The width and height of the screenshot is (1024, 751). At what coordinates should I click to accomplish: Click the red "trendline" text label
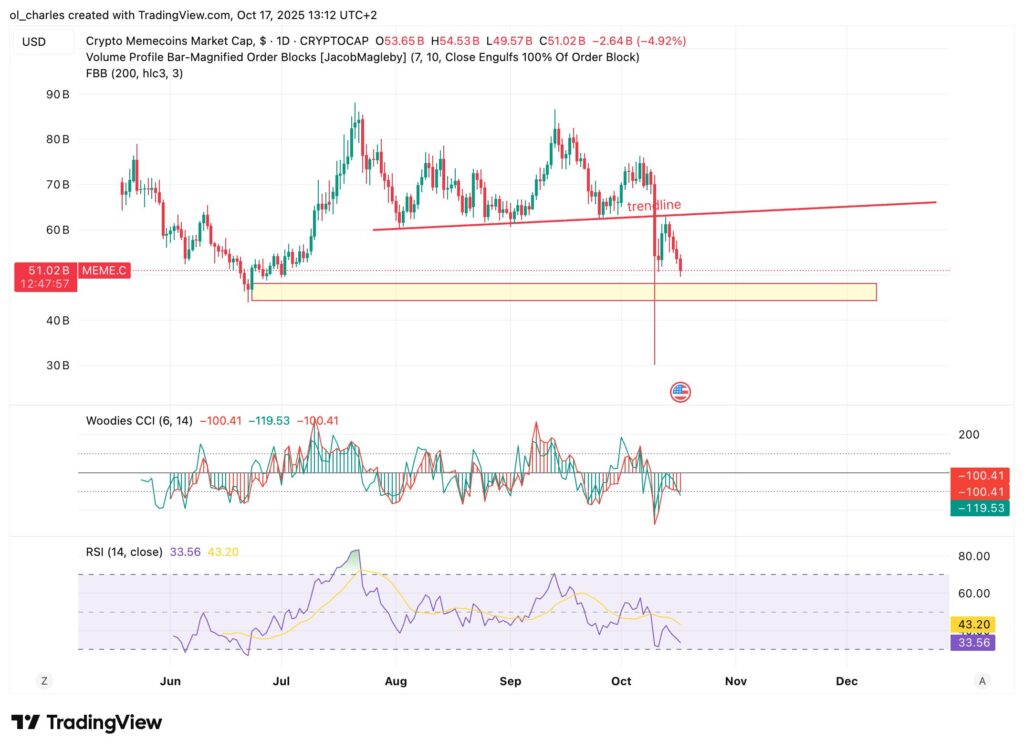[x=653, y=205]
